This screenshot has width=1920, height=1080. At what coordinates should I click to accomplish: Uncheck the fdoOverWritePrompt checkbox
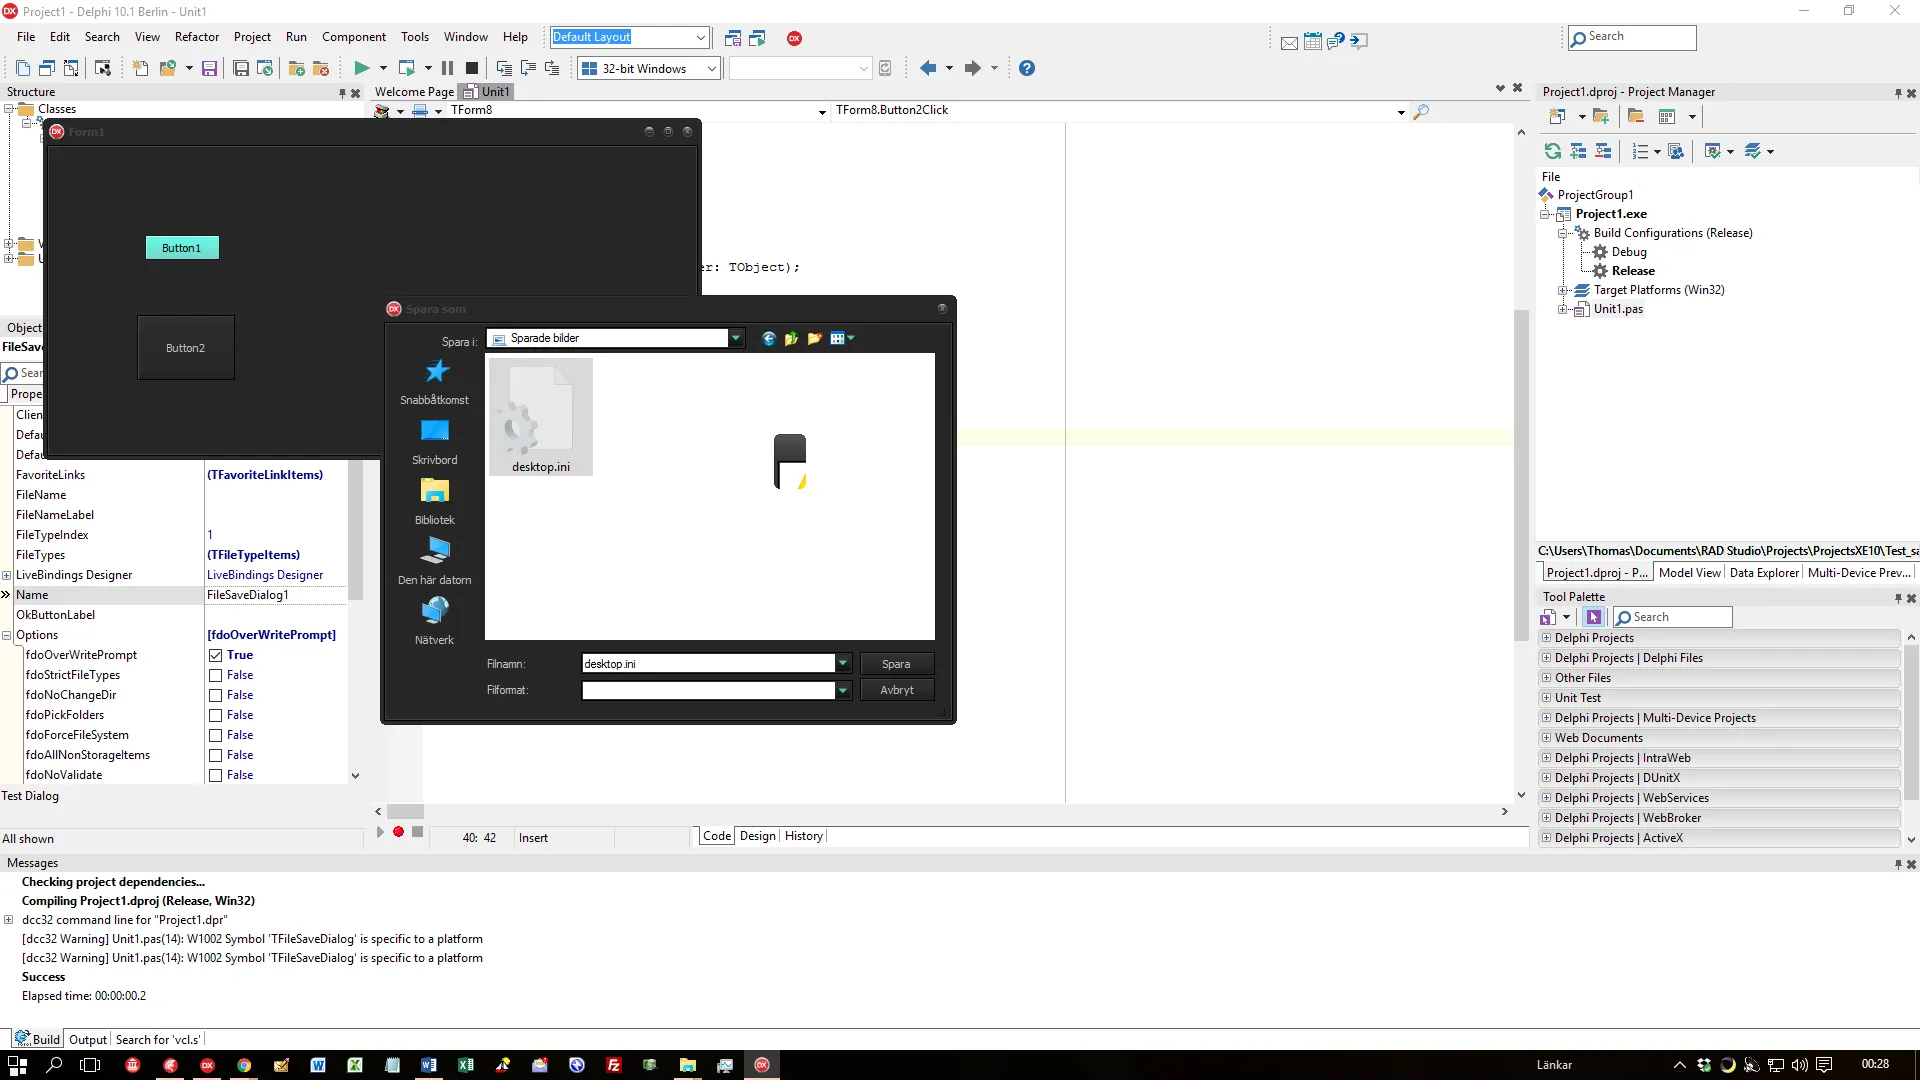(215, 656)
